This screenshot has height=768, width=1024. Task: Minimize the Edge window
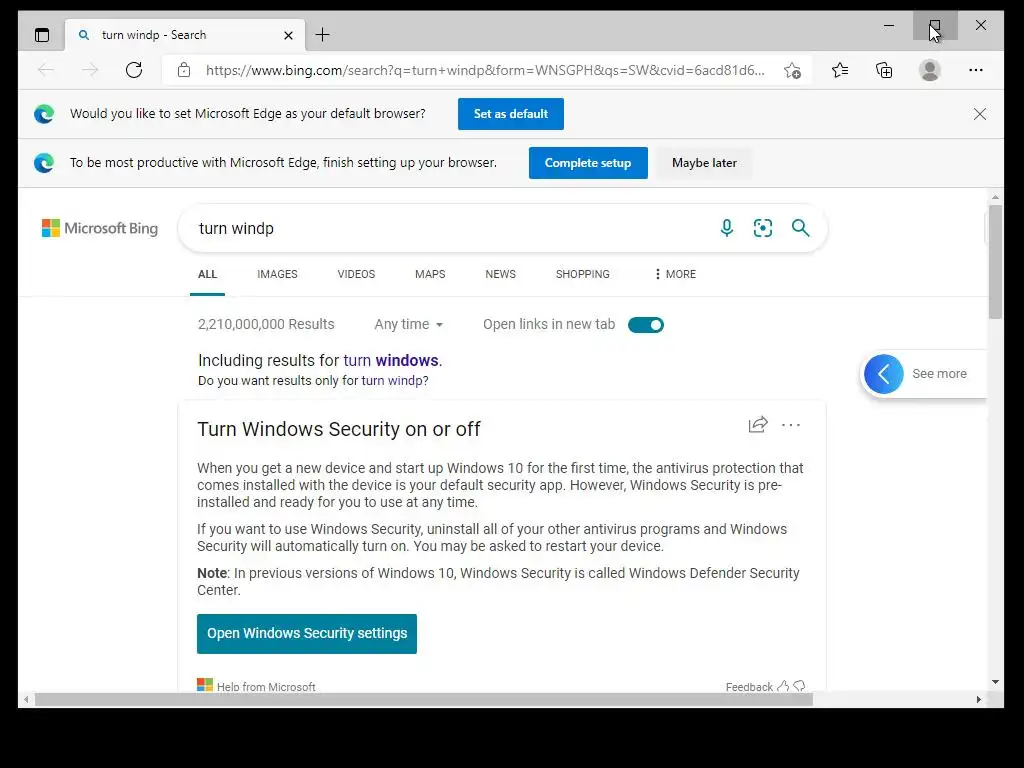pos(889,25)
